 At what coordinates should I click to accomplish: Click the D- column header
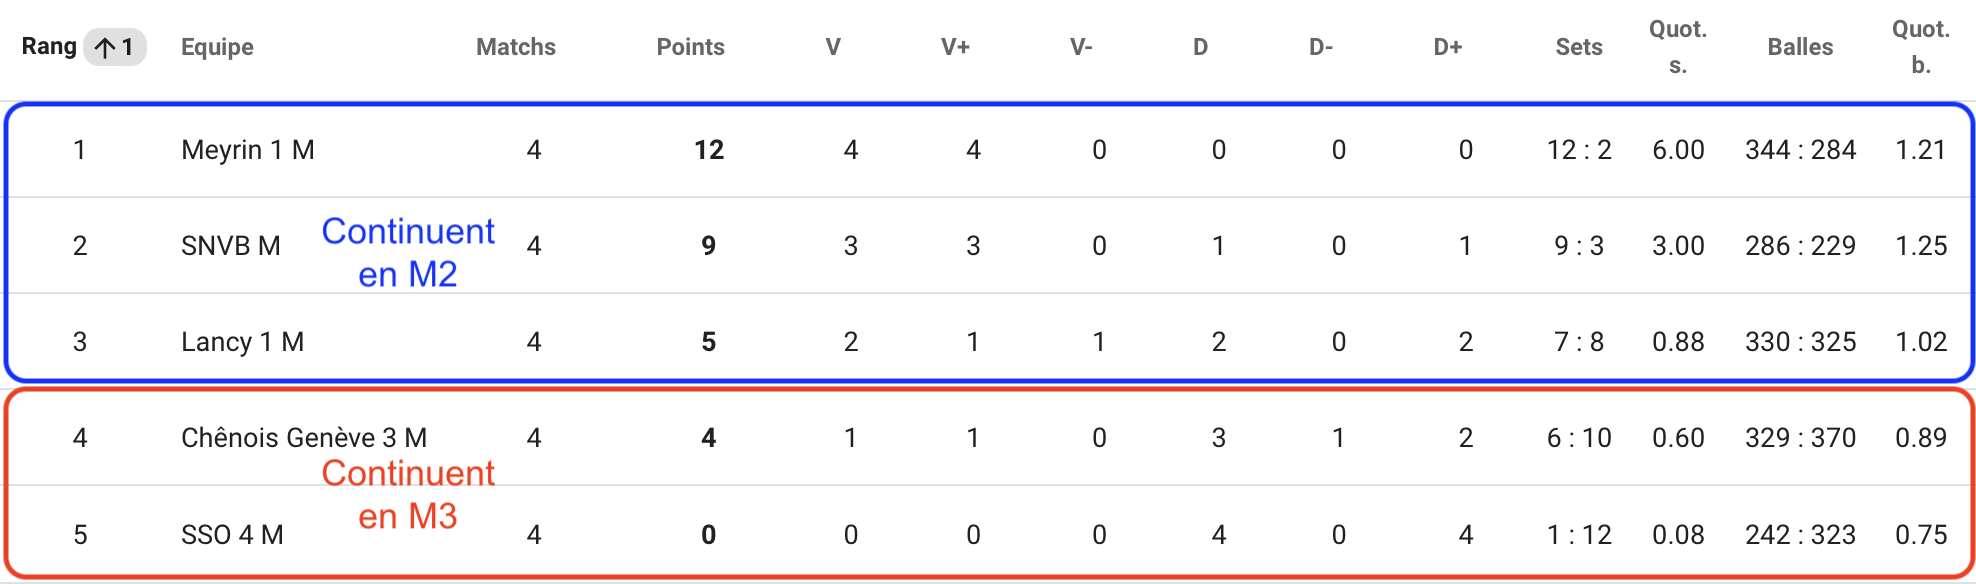(x=1321, y=47)
